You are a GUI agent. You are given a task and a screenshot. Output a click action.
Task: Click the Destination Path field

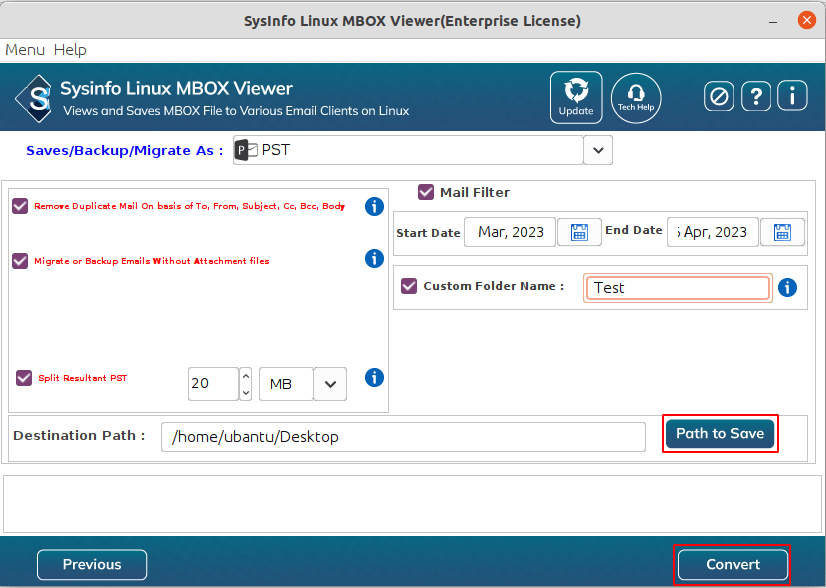click(x=403, y=437)
